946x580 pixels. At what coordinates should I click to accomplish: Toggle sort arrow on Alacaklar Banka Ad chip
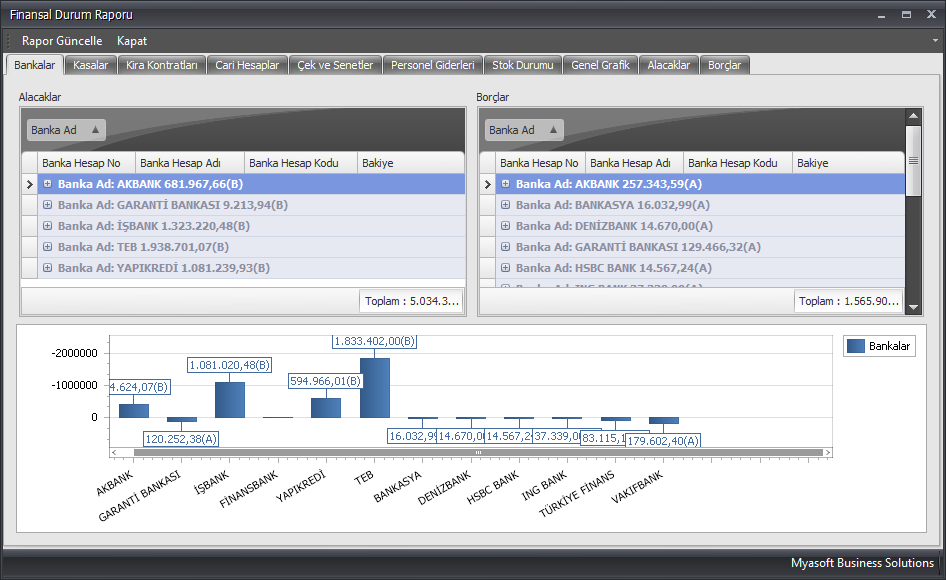click(95, 129)
